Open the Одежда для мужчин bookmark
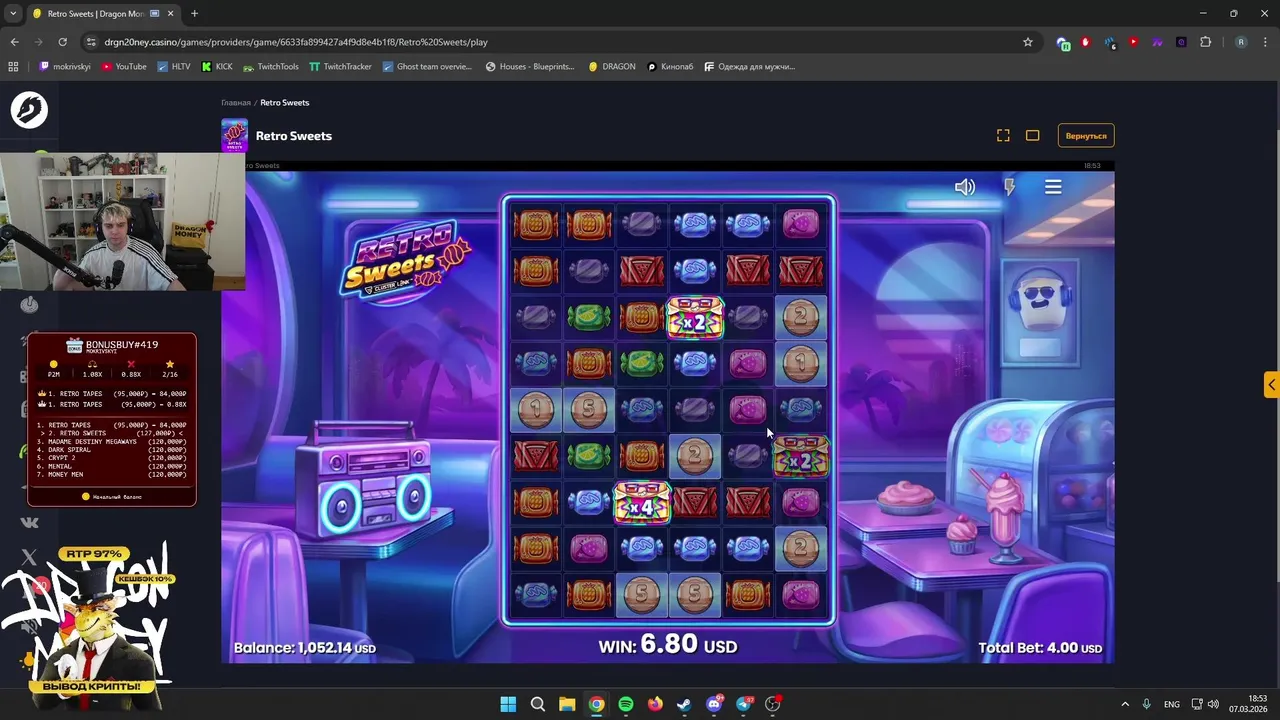 [x=750, y=66]
